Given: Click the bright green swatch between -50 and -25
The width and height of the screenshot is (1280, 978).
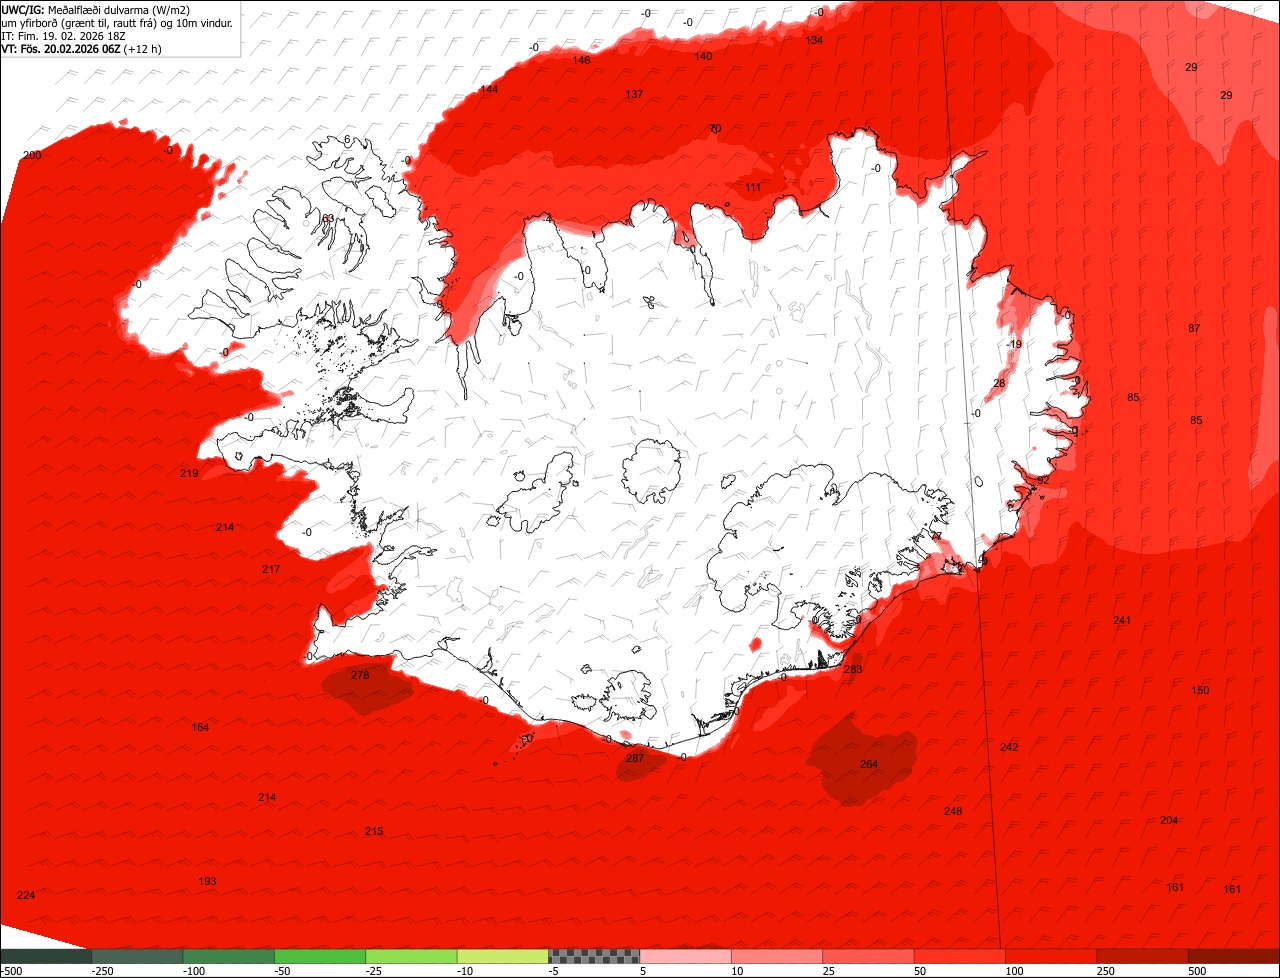Looking at the screenshot, I should 320,956.
